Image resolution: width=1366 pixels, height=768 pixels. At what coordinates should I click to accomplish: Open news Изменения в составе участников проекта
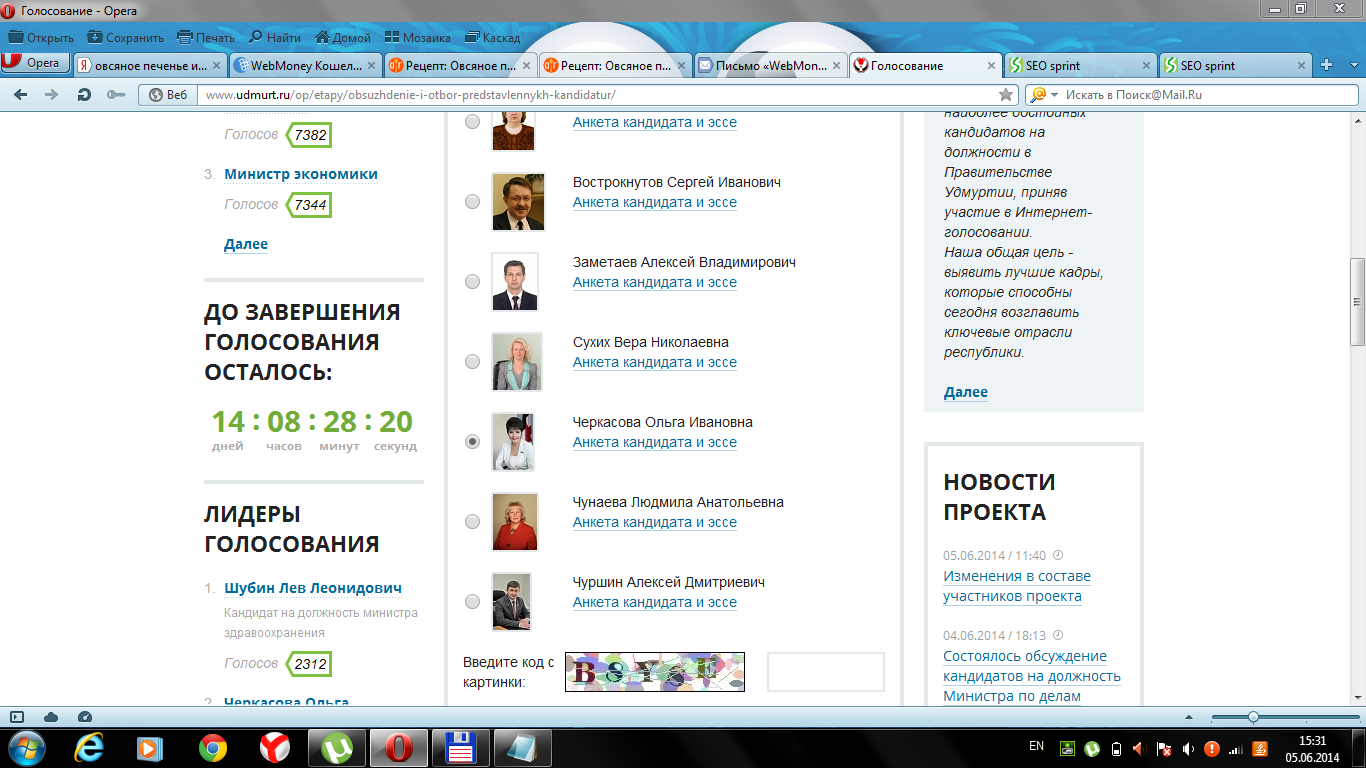(1017, 586)
